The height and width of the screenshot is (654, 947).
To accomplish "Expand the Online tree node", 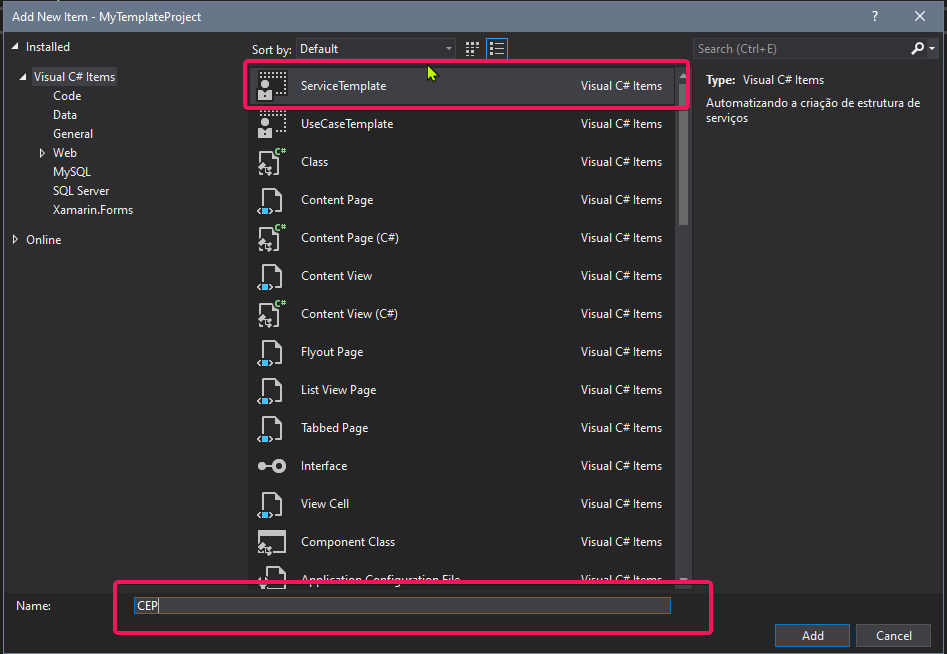I will (15, 240).
